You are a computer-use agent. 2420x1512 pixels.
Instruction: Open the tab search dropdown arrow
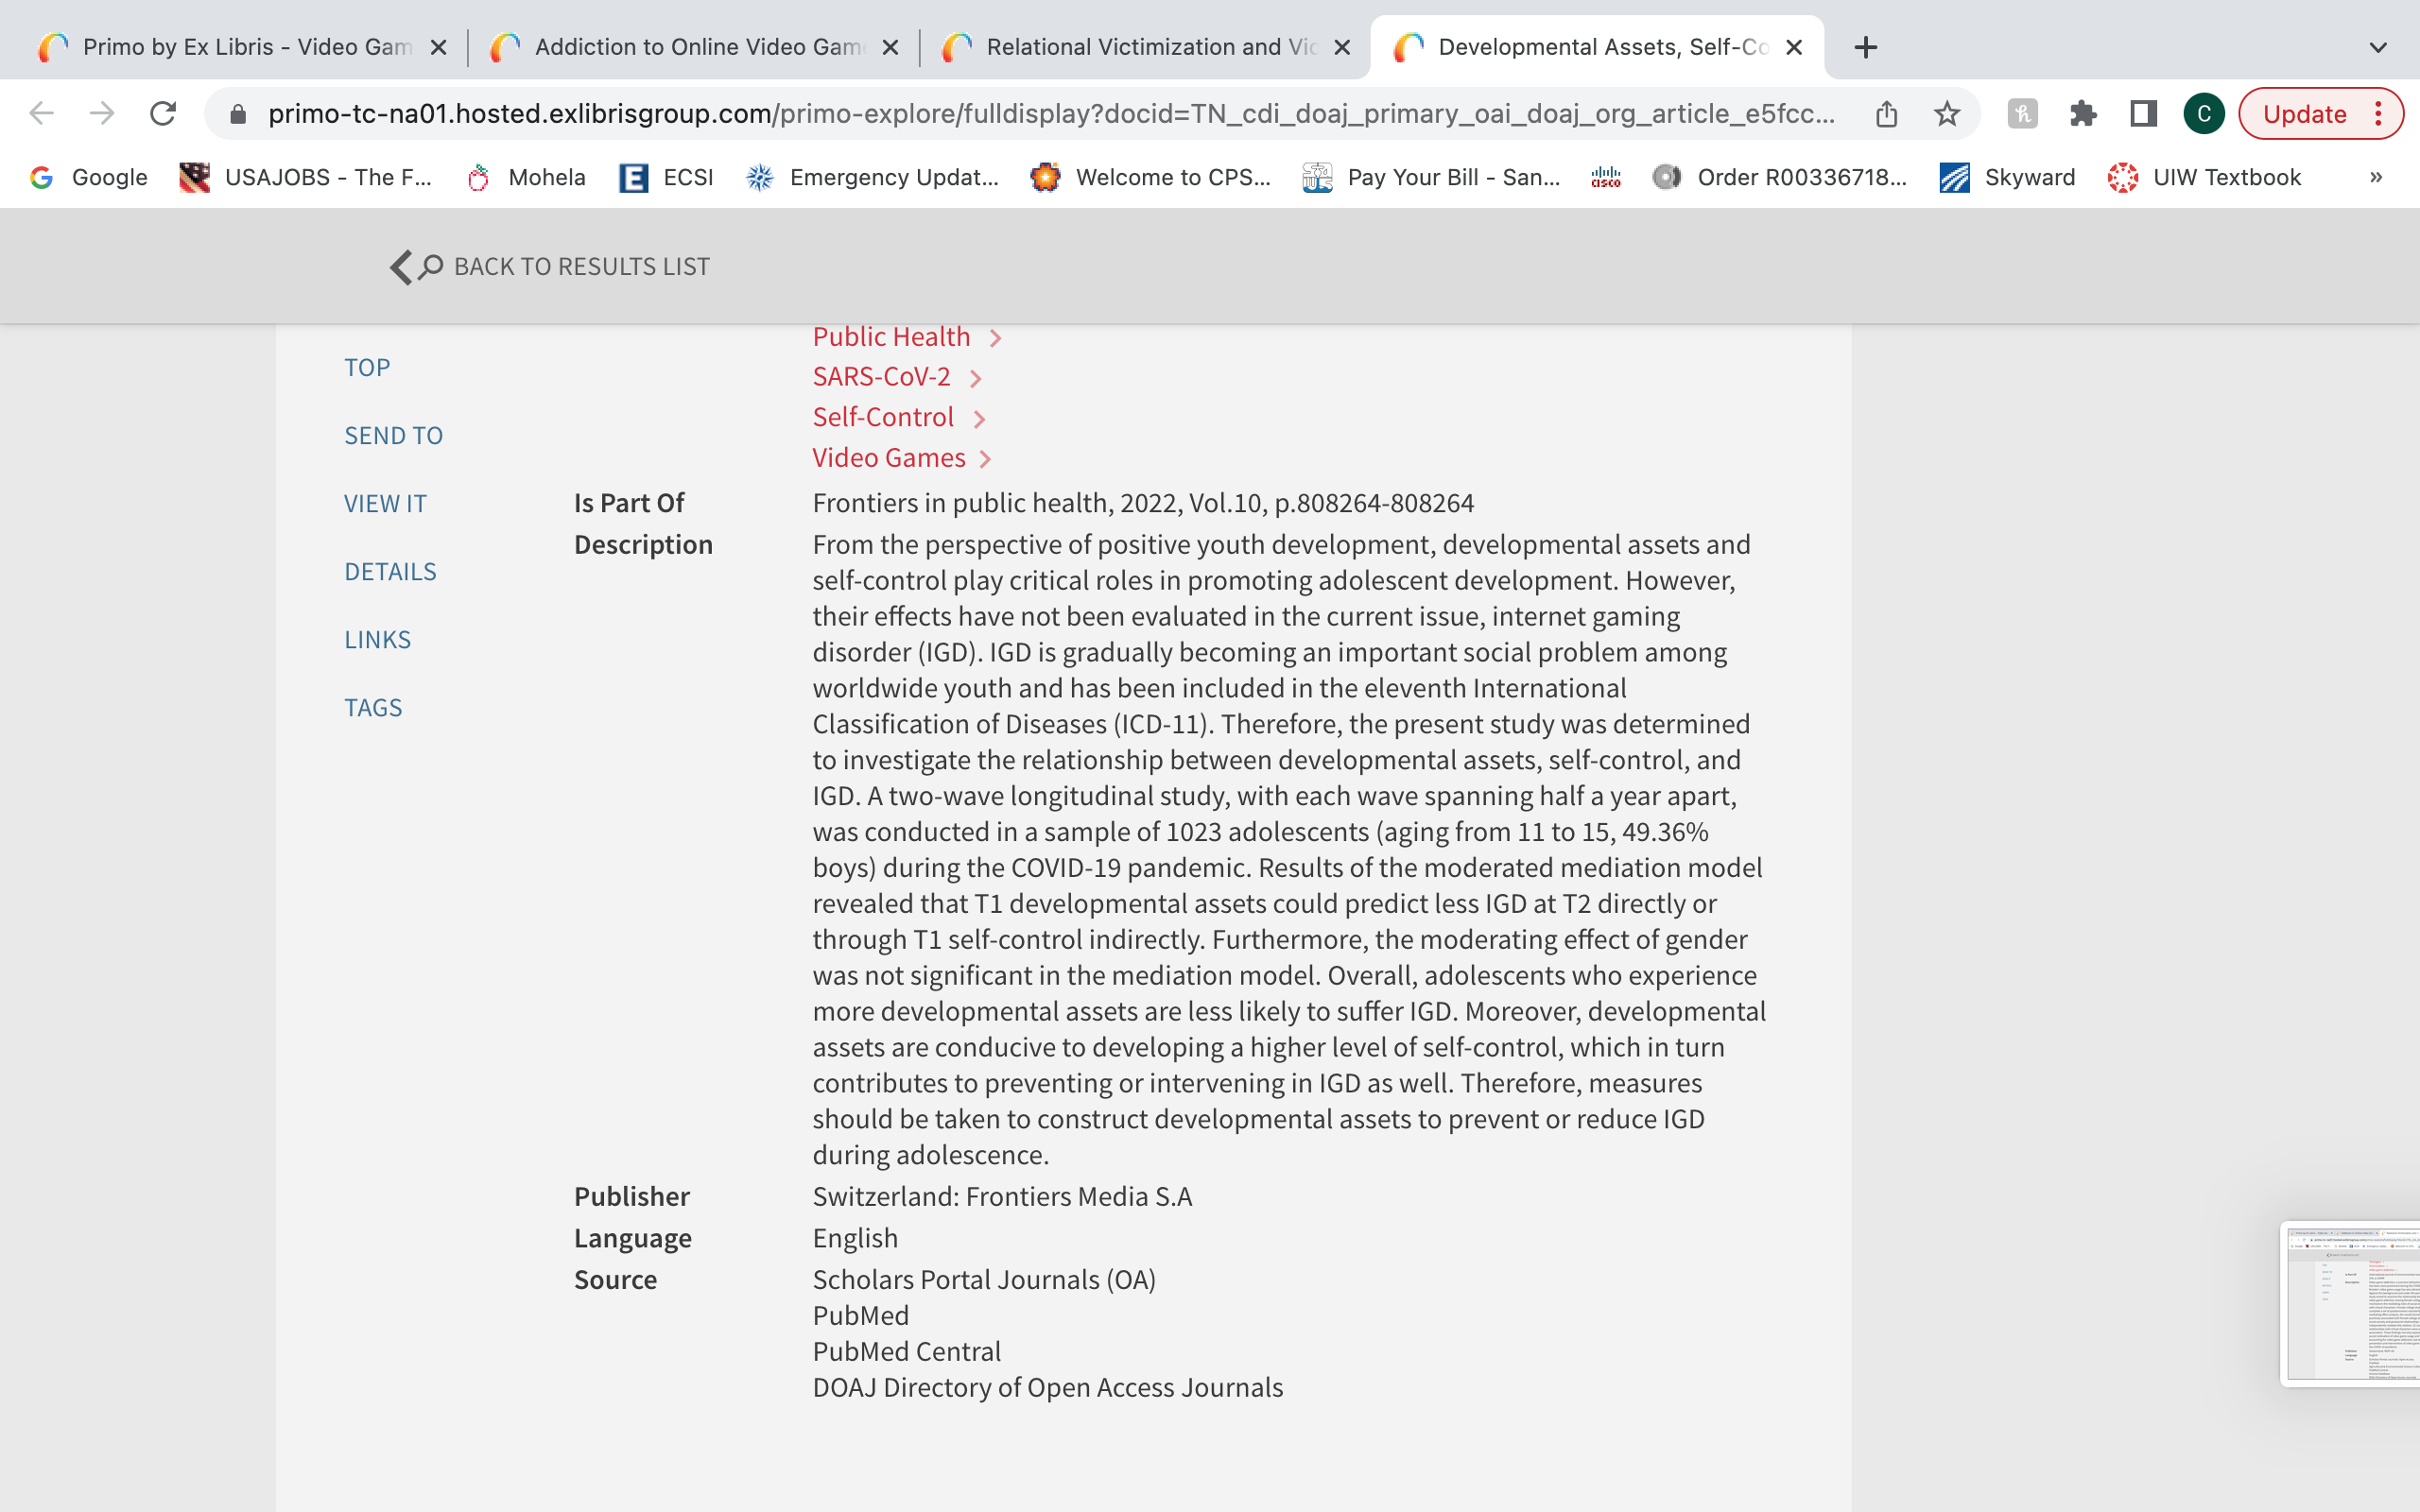coord(2378,47)
